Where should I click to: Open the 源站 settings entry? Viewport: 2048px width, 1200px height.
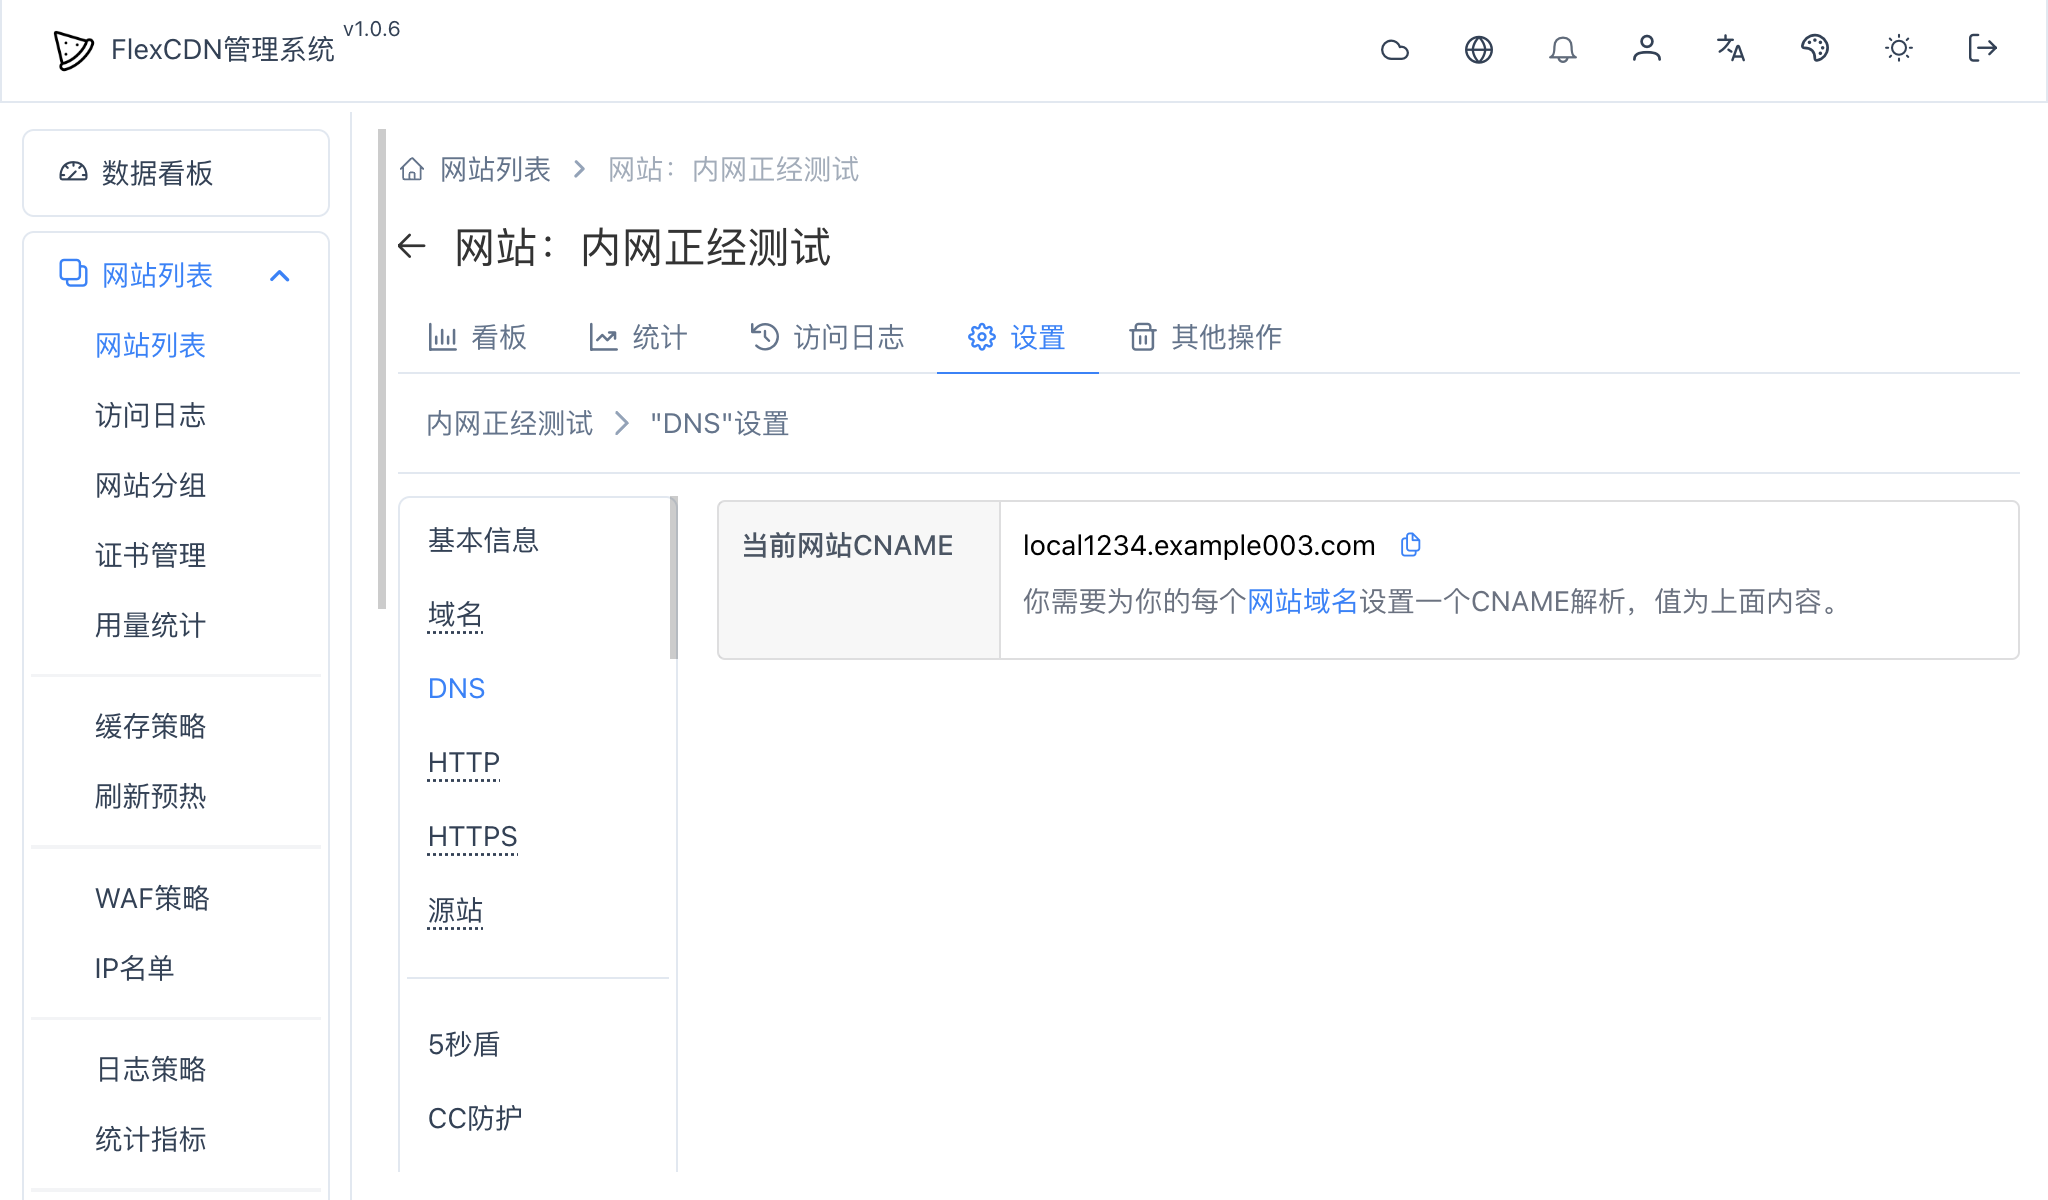coord(455,911)
